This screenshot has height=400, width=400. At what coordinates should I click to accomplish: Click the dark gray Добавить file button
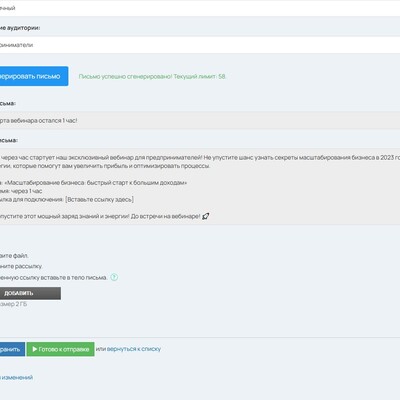30,293
